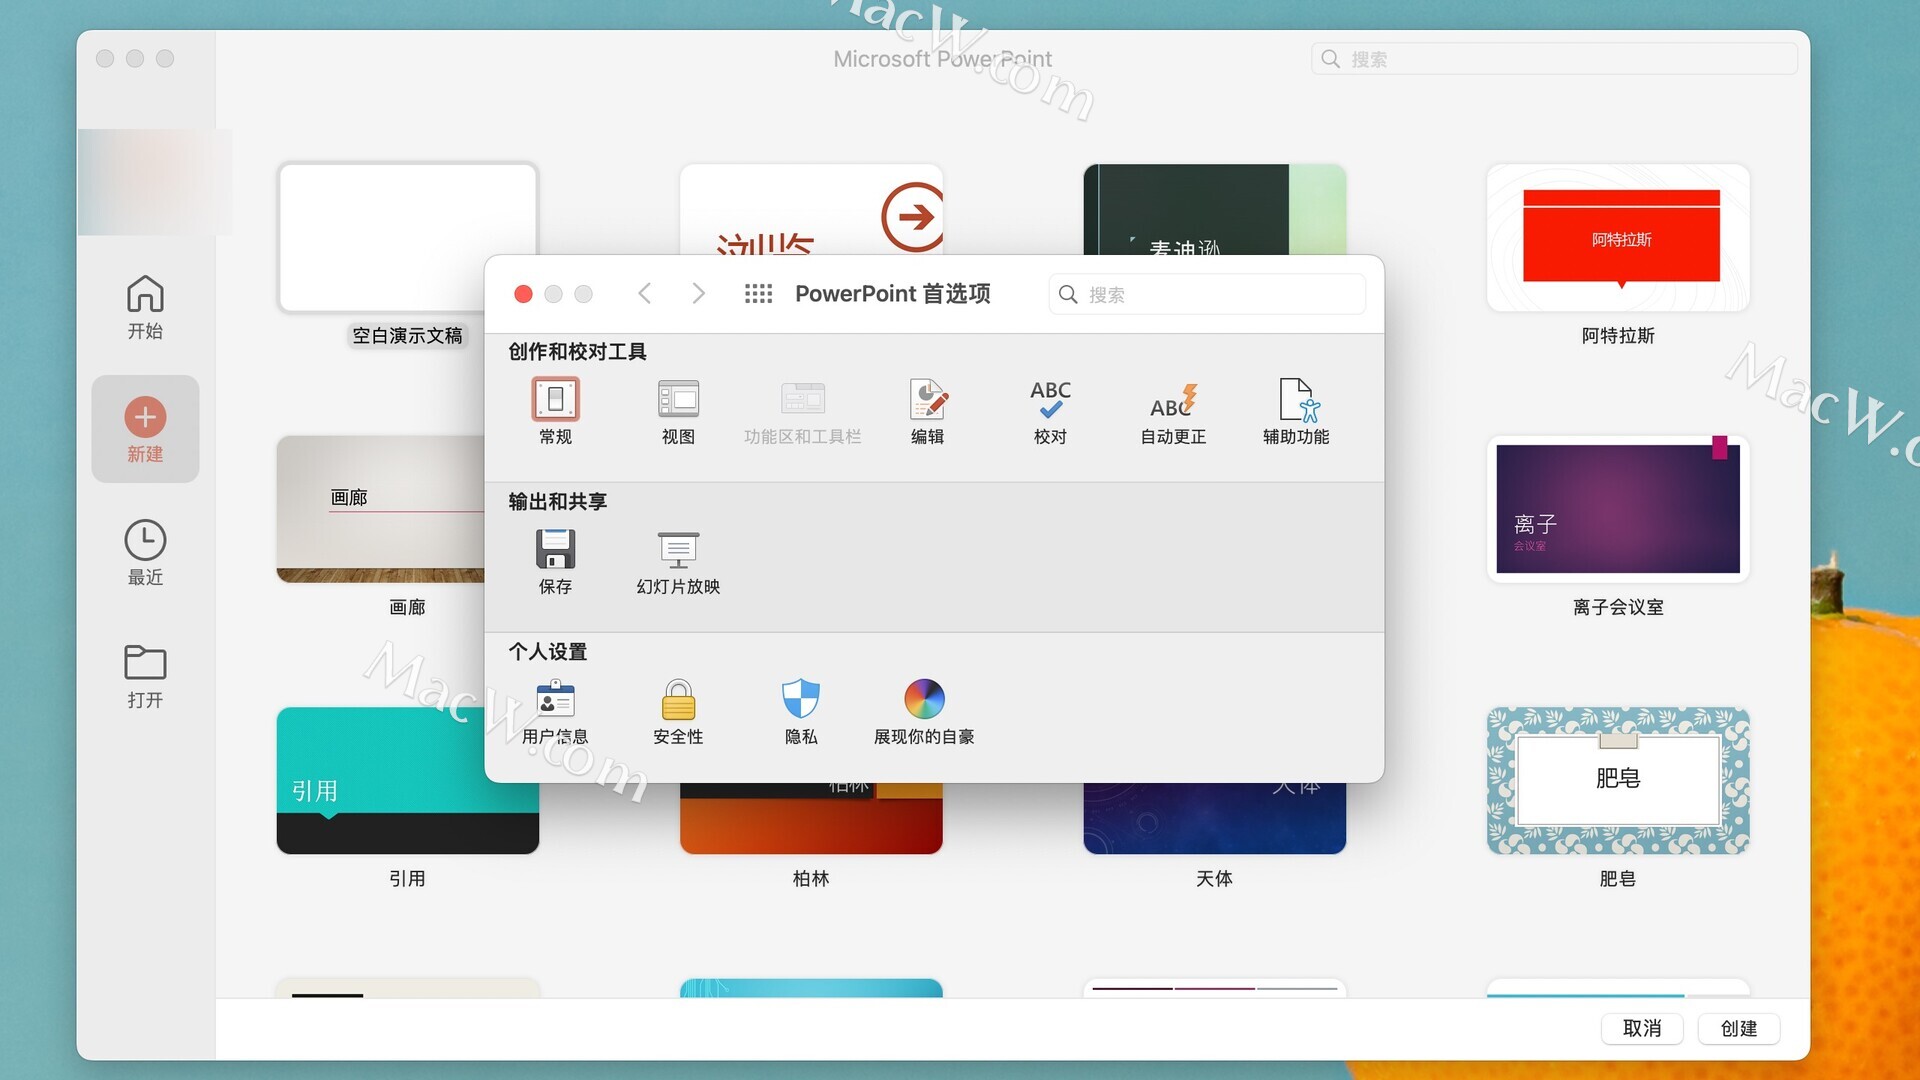Image resolution: width=1920 pixels, height=1080 pixels.
Task: Open the 常规 (General) preferences pane
Action: (x=555, y=411)
